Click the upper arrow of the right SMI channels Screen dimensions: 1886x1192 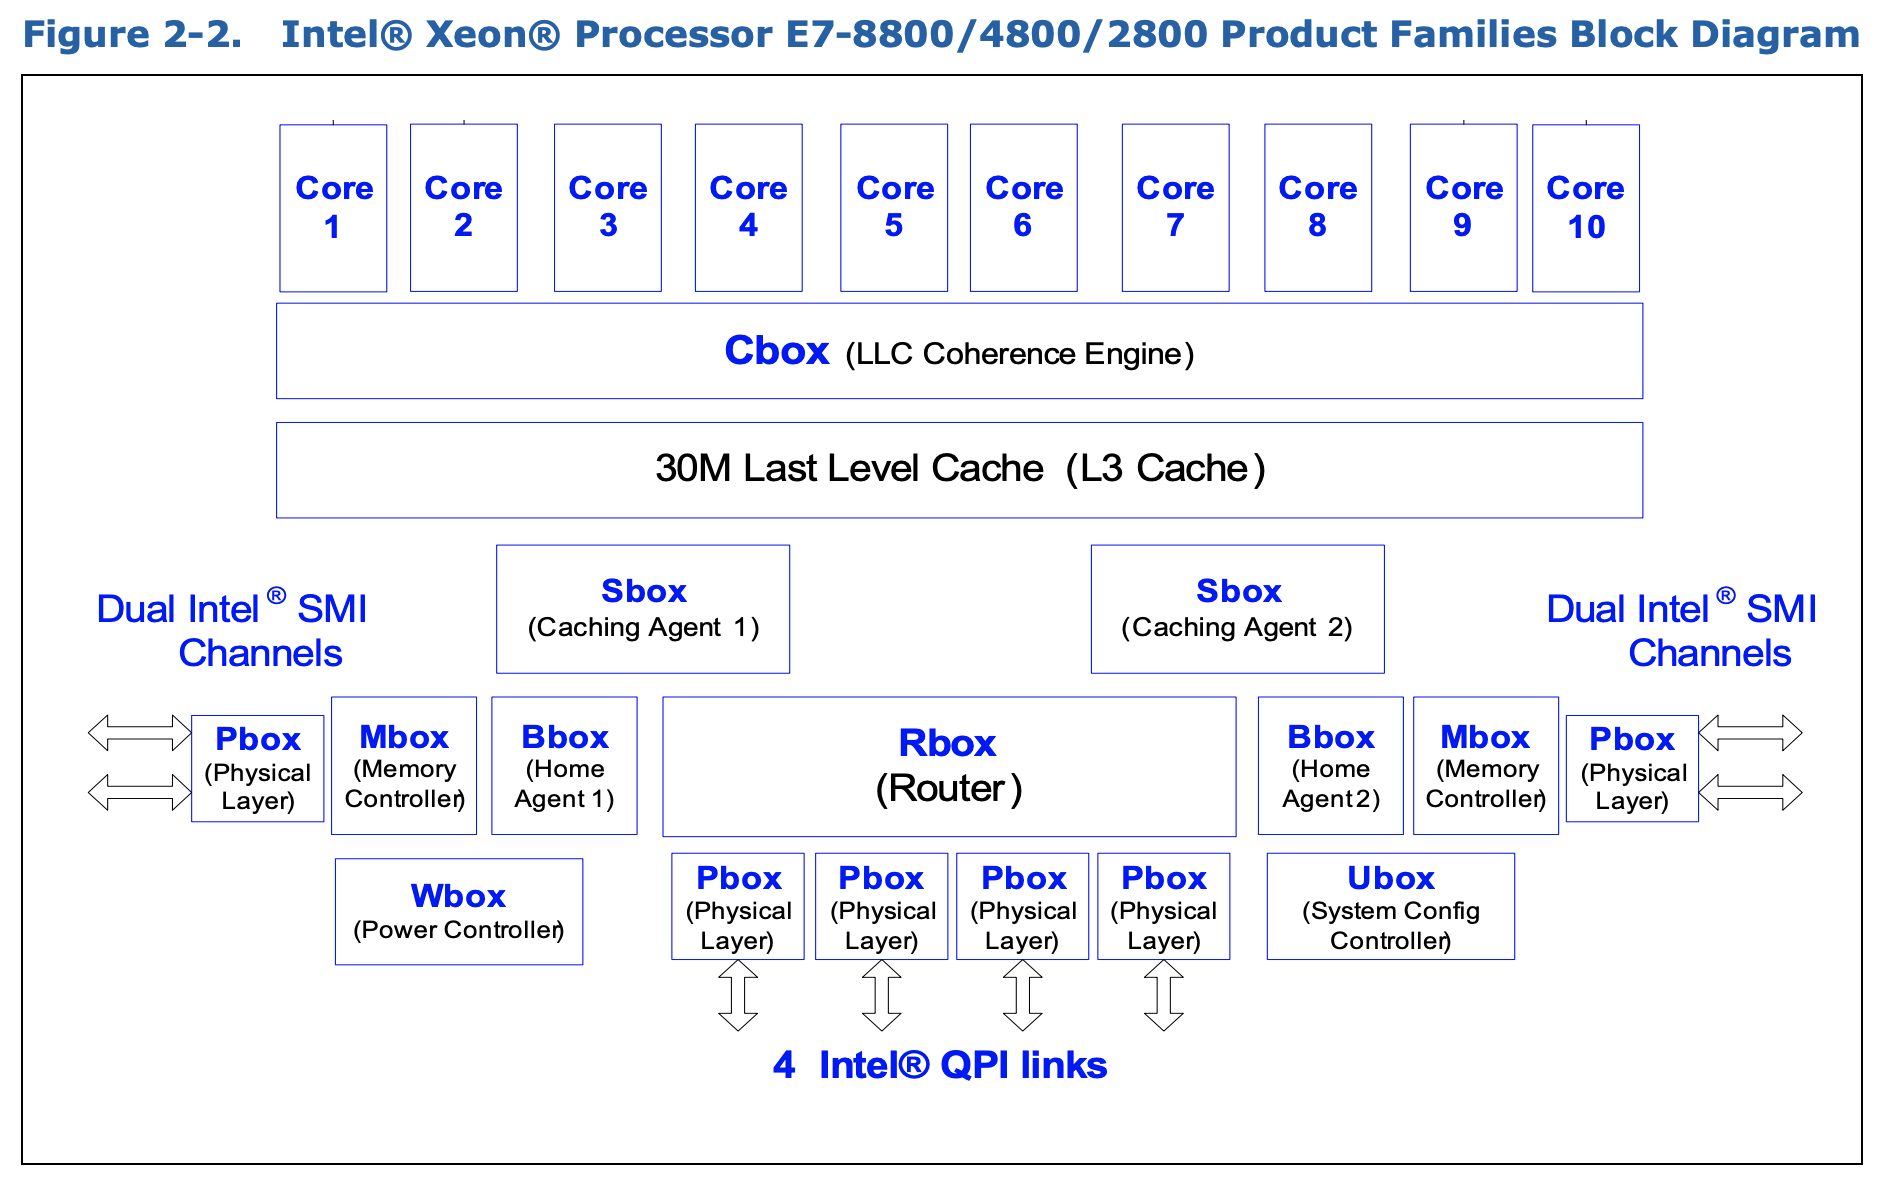coord(1751,733)
